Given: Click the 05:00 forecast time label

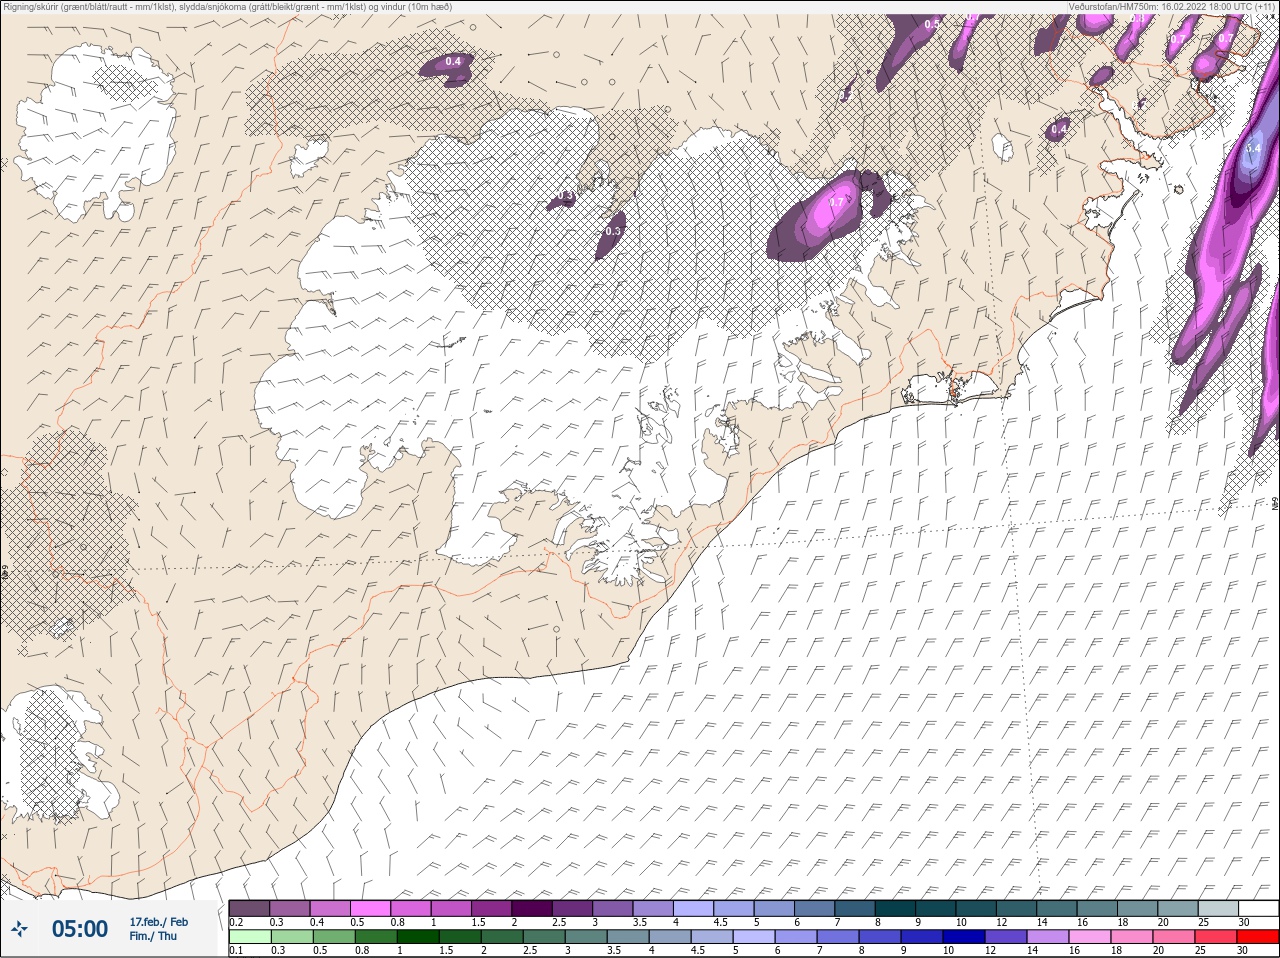Looking at the screenshot, I should tap(80, 929).
